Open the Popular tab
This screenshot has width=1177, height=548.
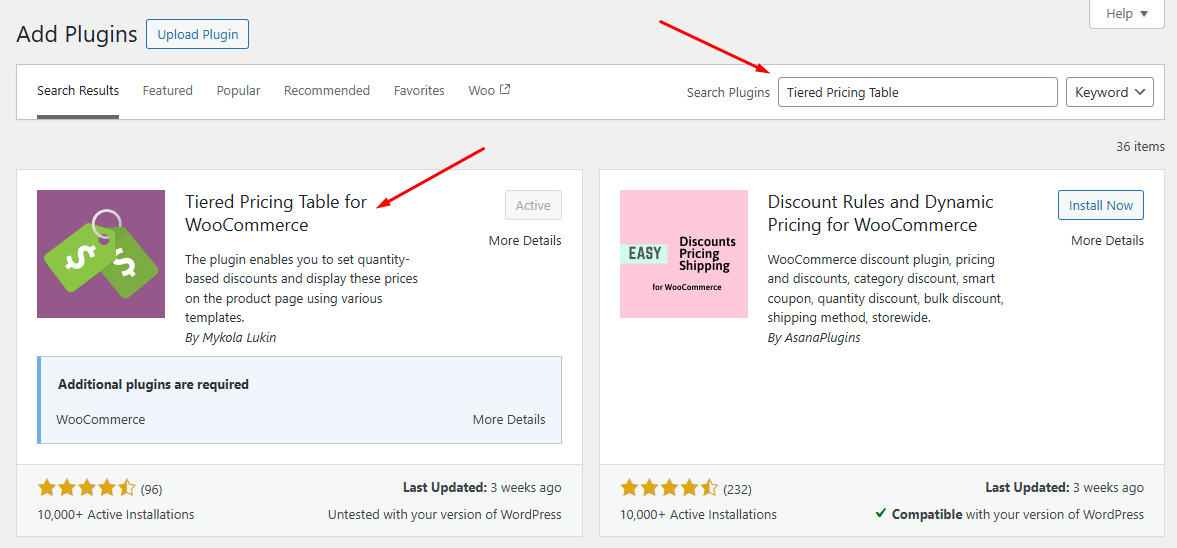(239, 91)
